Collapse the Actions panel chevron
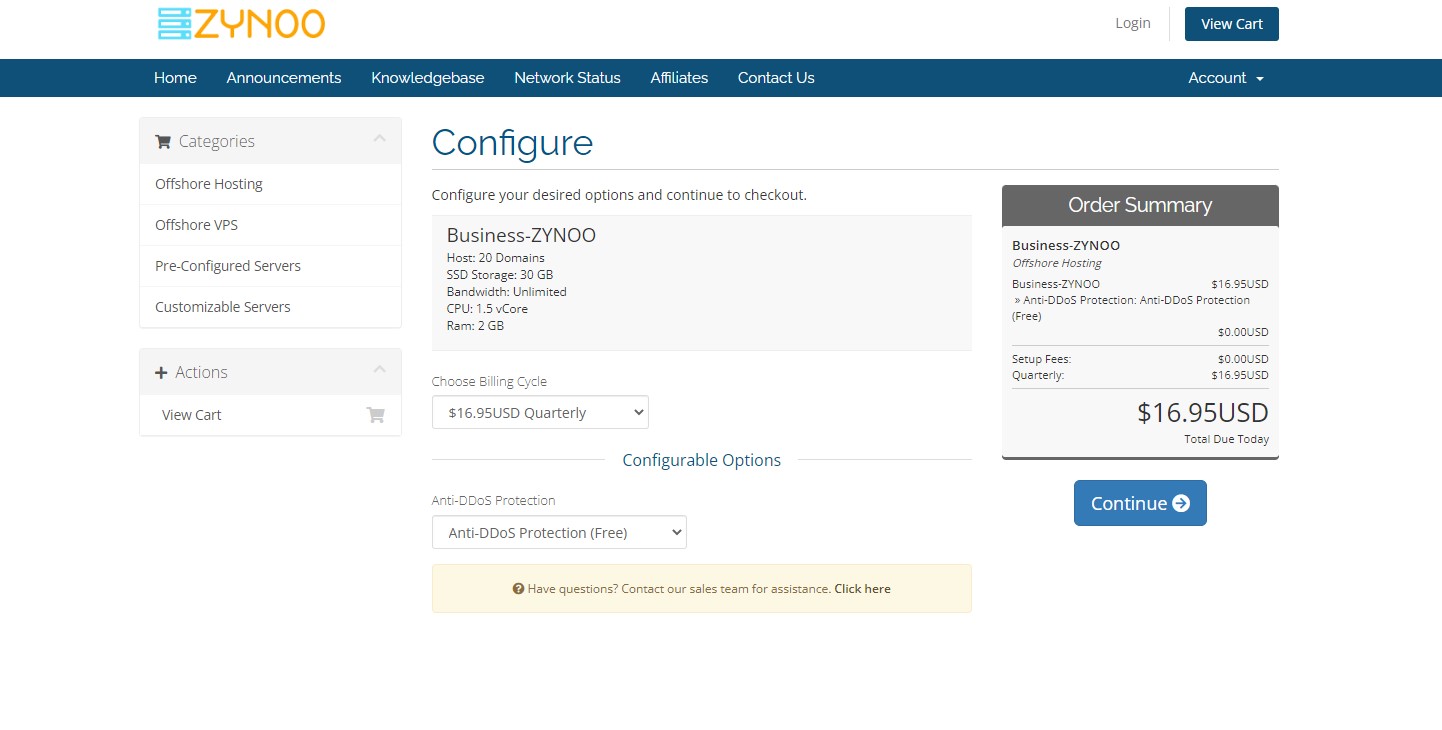 (x=379, y=370)
